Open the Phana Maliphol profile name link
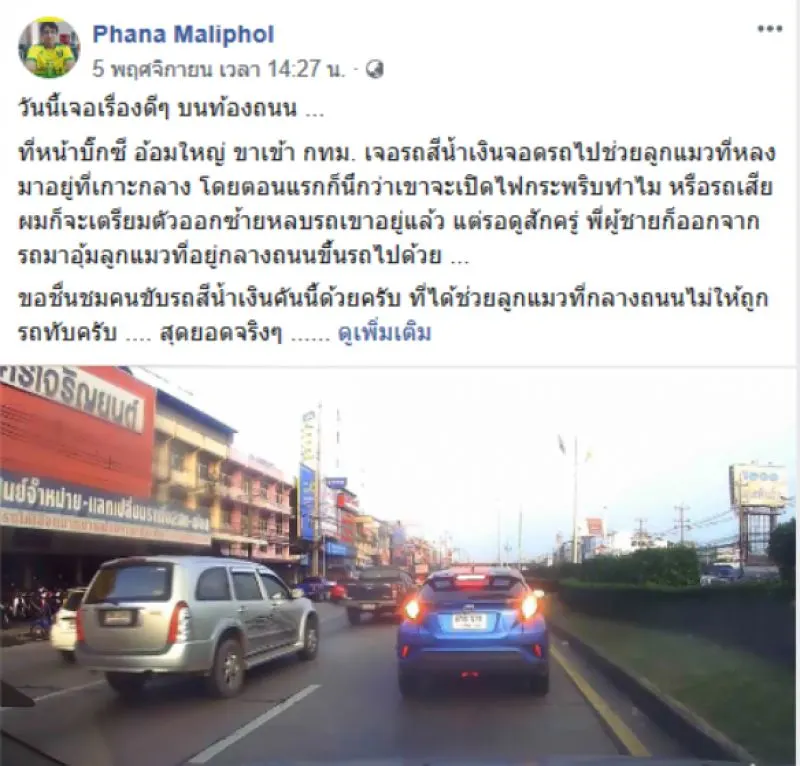800x766 pixels. coord(183,35)
